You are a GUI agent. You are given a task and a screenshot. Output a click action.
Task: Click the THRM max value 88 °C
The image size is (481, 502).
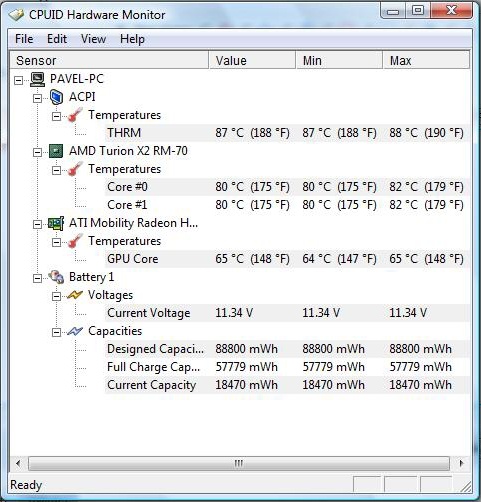coord(426,133)
